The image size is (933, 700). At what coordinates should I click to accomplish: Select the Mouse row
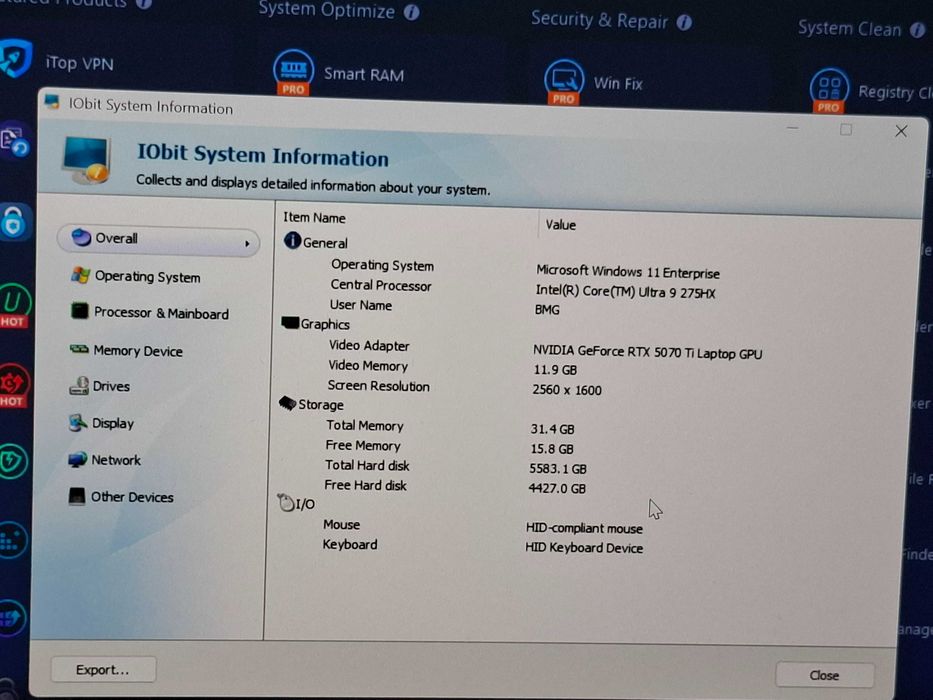pyautogui.click(x=483, y=526)
